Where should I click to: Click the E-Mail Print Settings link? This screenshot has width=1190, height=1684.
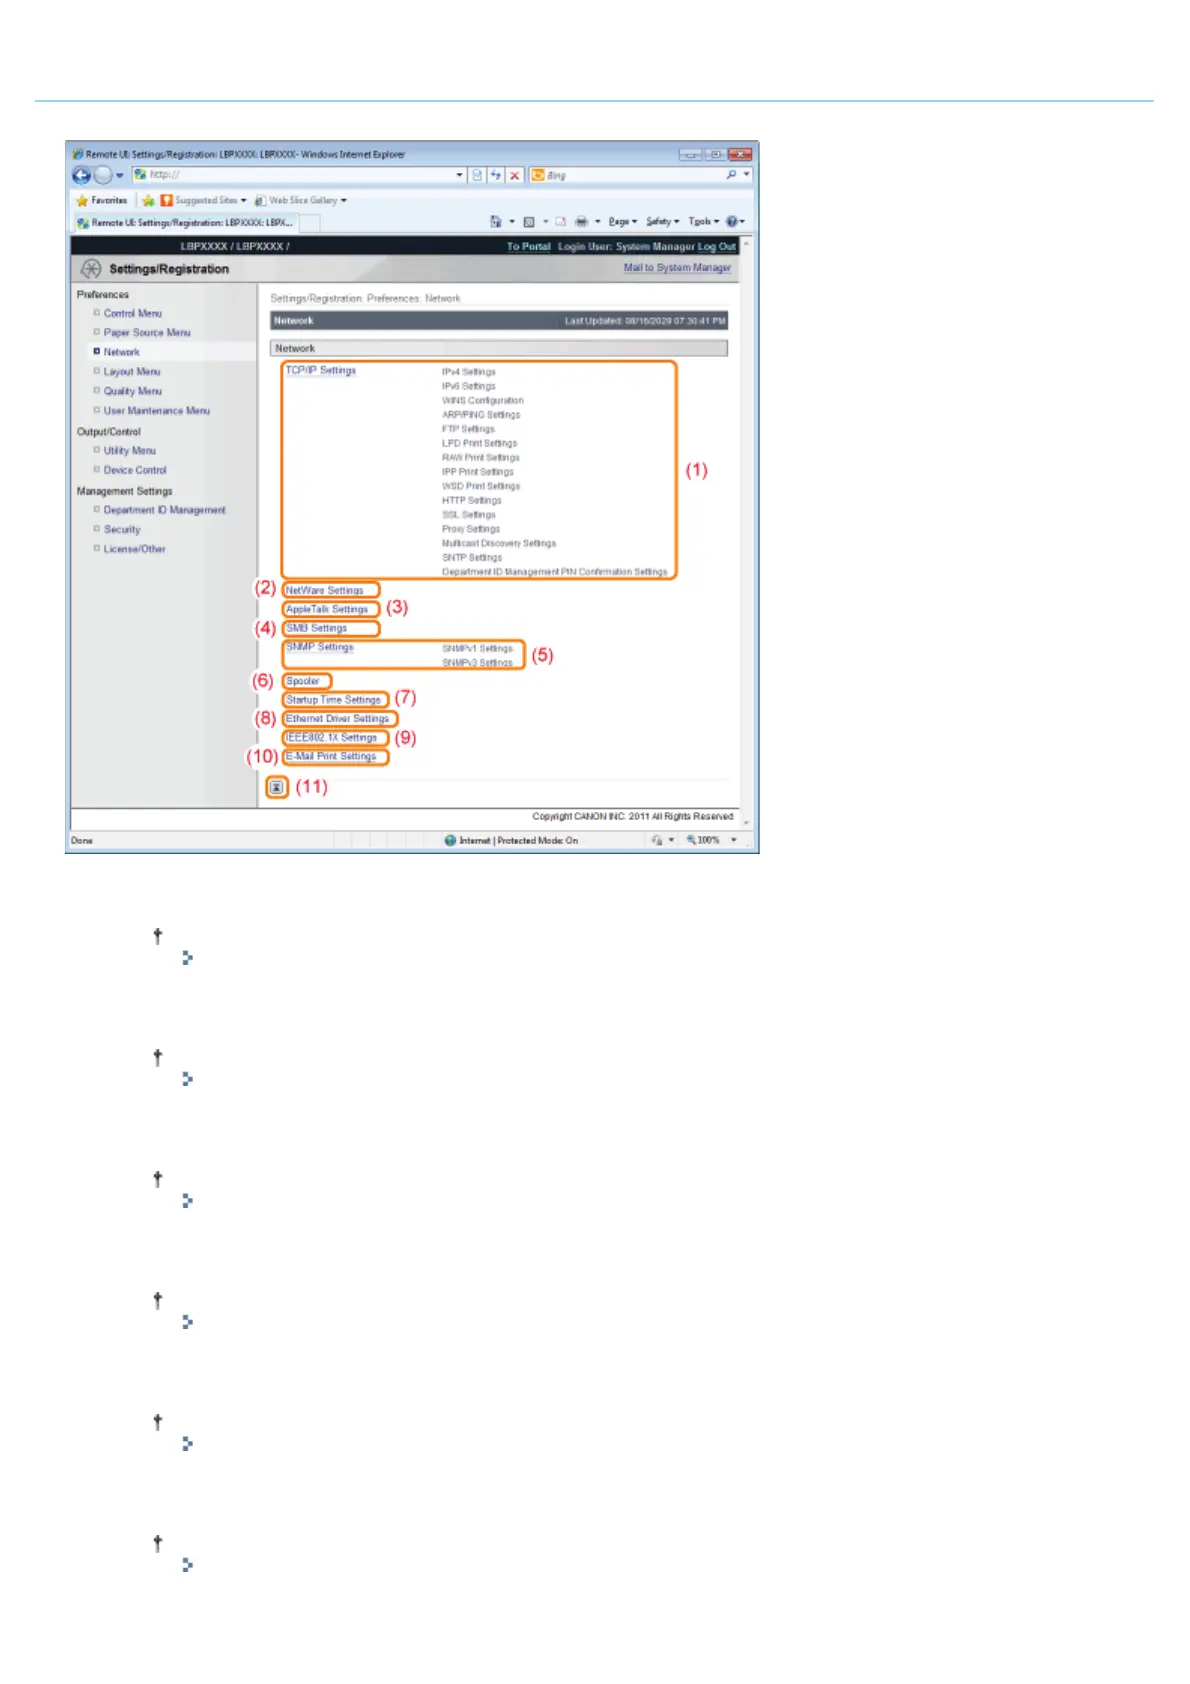point(331,757)
